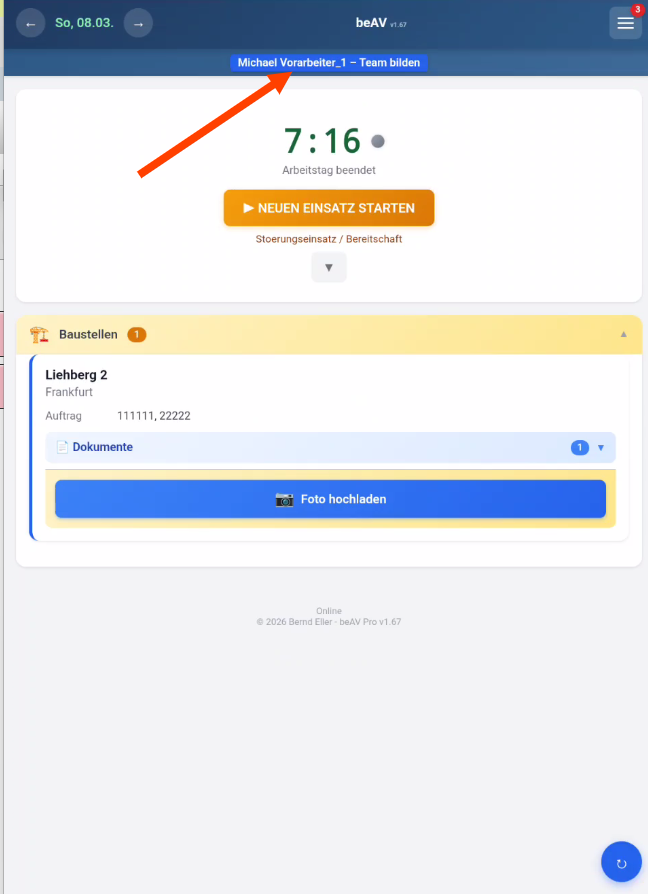
Task: Click the round blue refresh button
Action: [621, 862]
